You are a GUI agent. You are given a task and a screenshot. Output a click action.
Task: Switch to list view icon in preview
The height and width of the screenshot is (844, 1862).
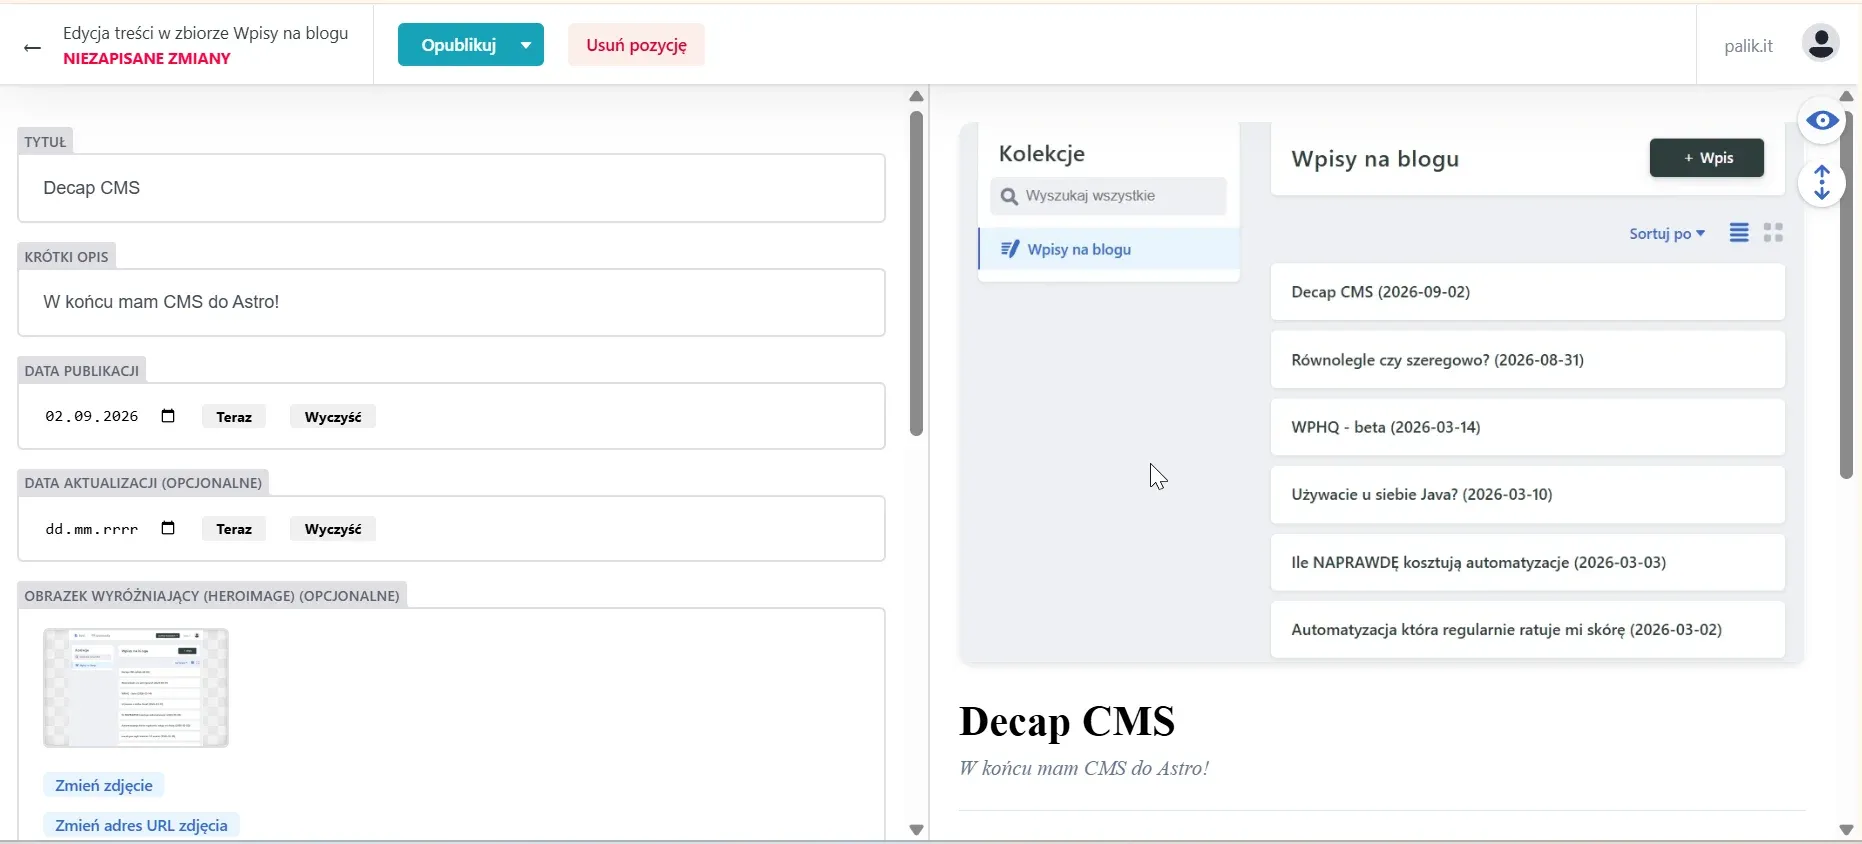[1739, 233]
